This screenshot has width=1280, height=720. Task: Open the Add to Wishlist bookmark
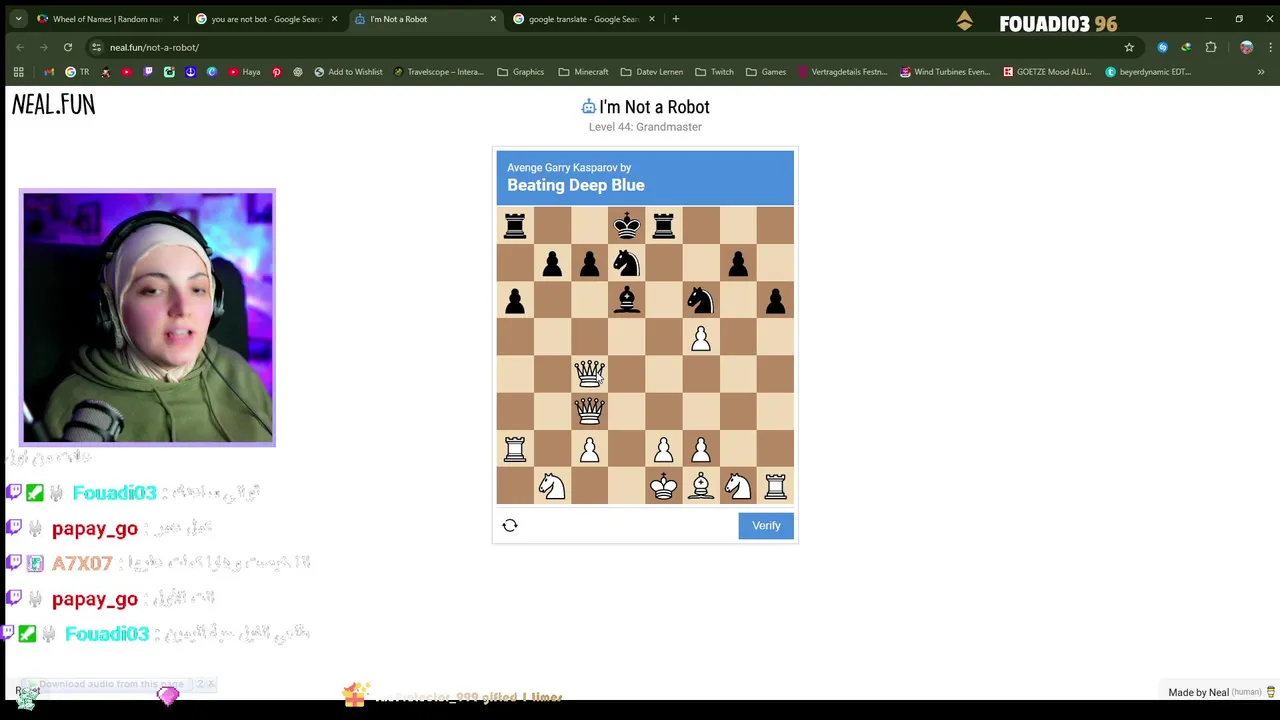click(348, 72)
